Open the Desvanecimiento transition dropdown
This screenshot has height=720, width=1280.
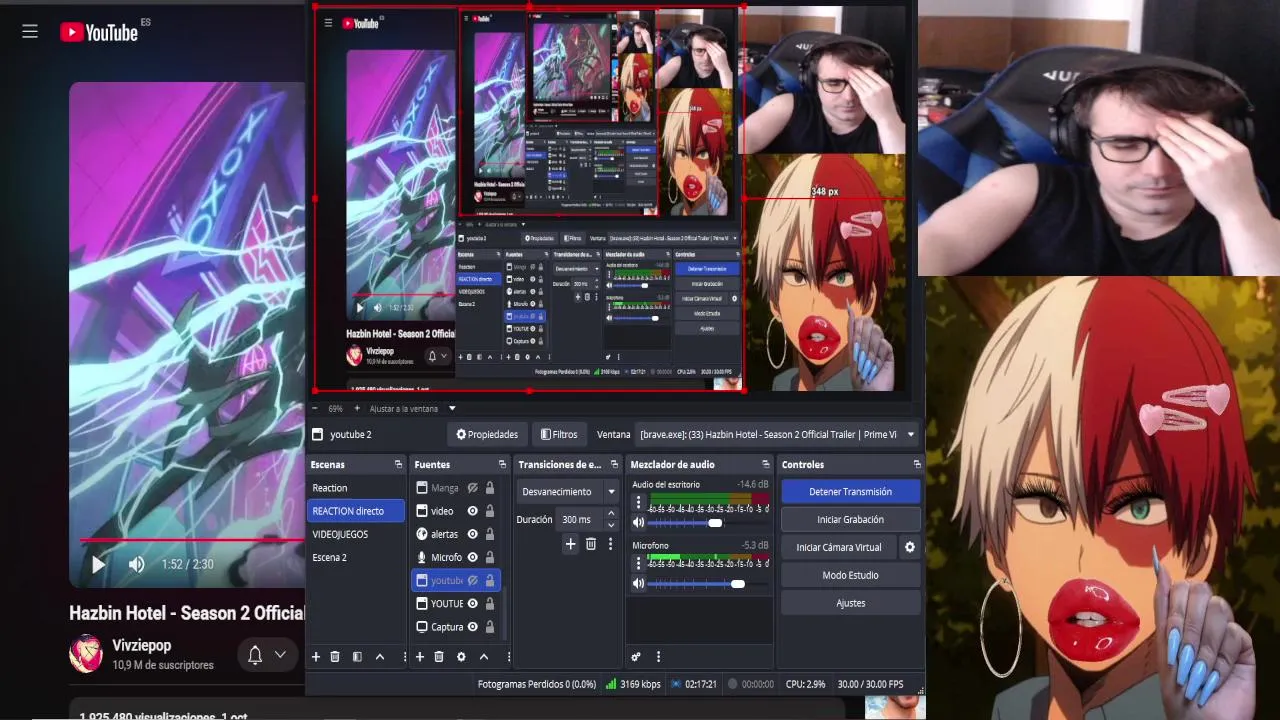[x=568, y=491]
